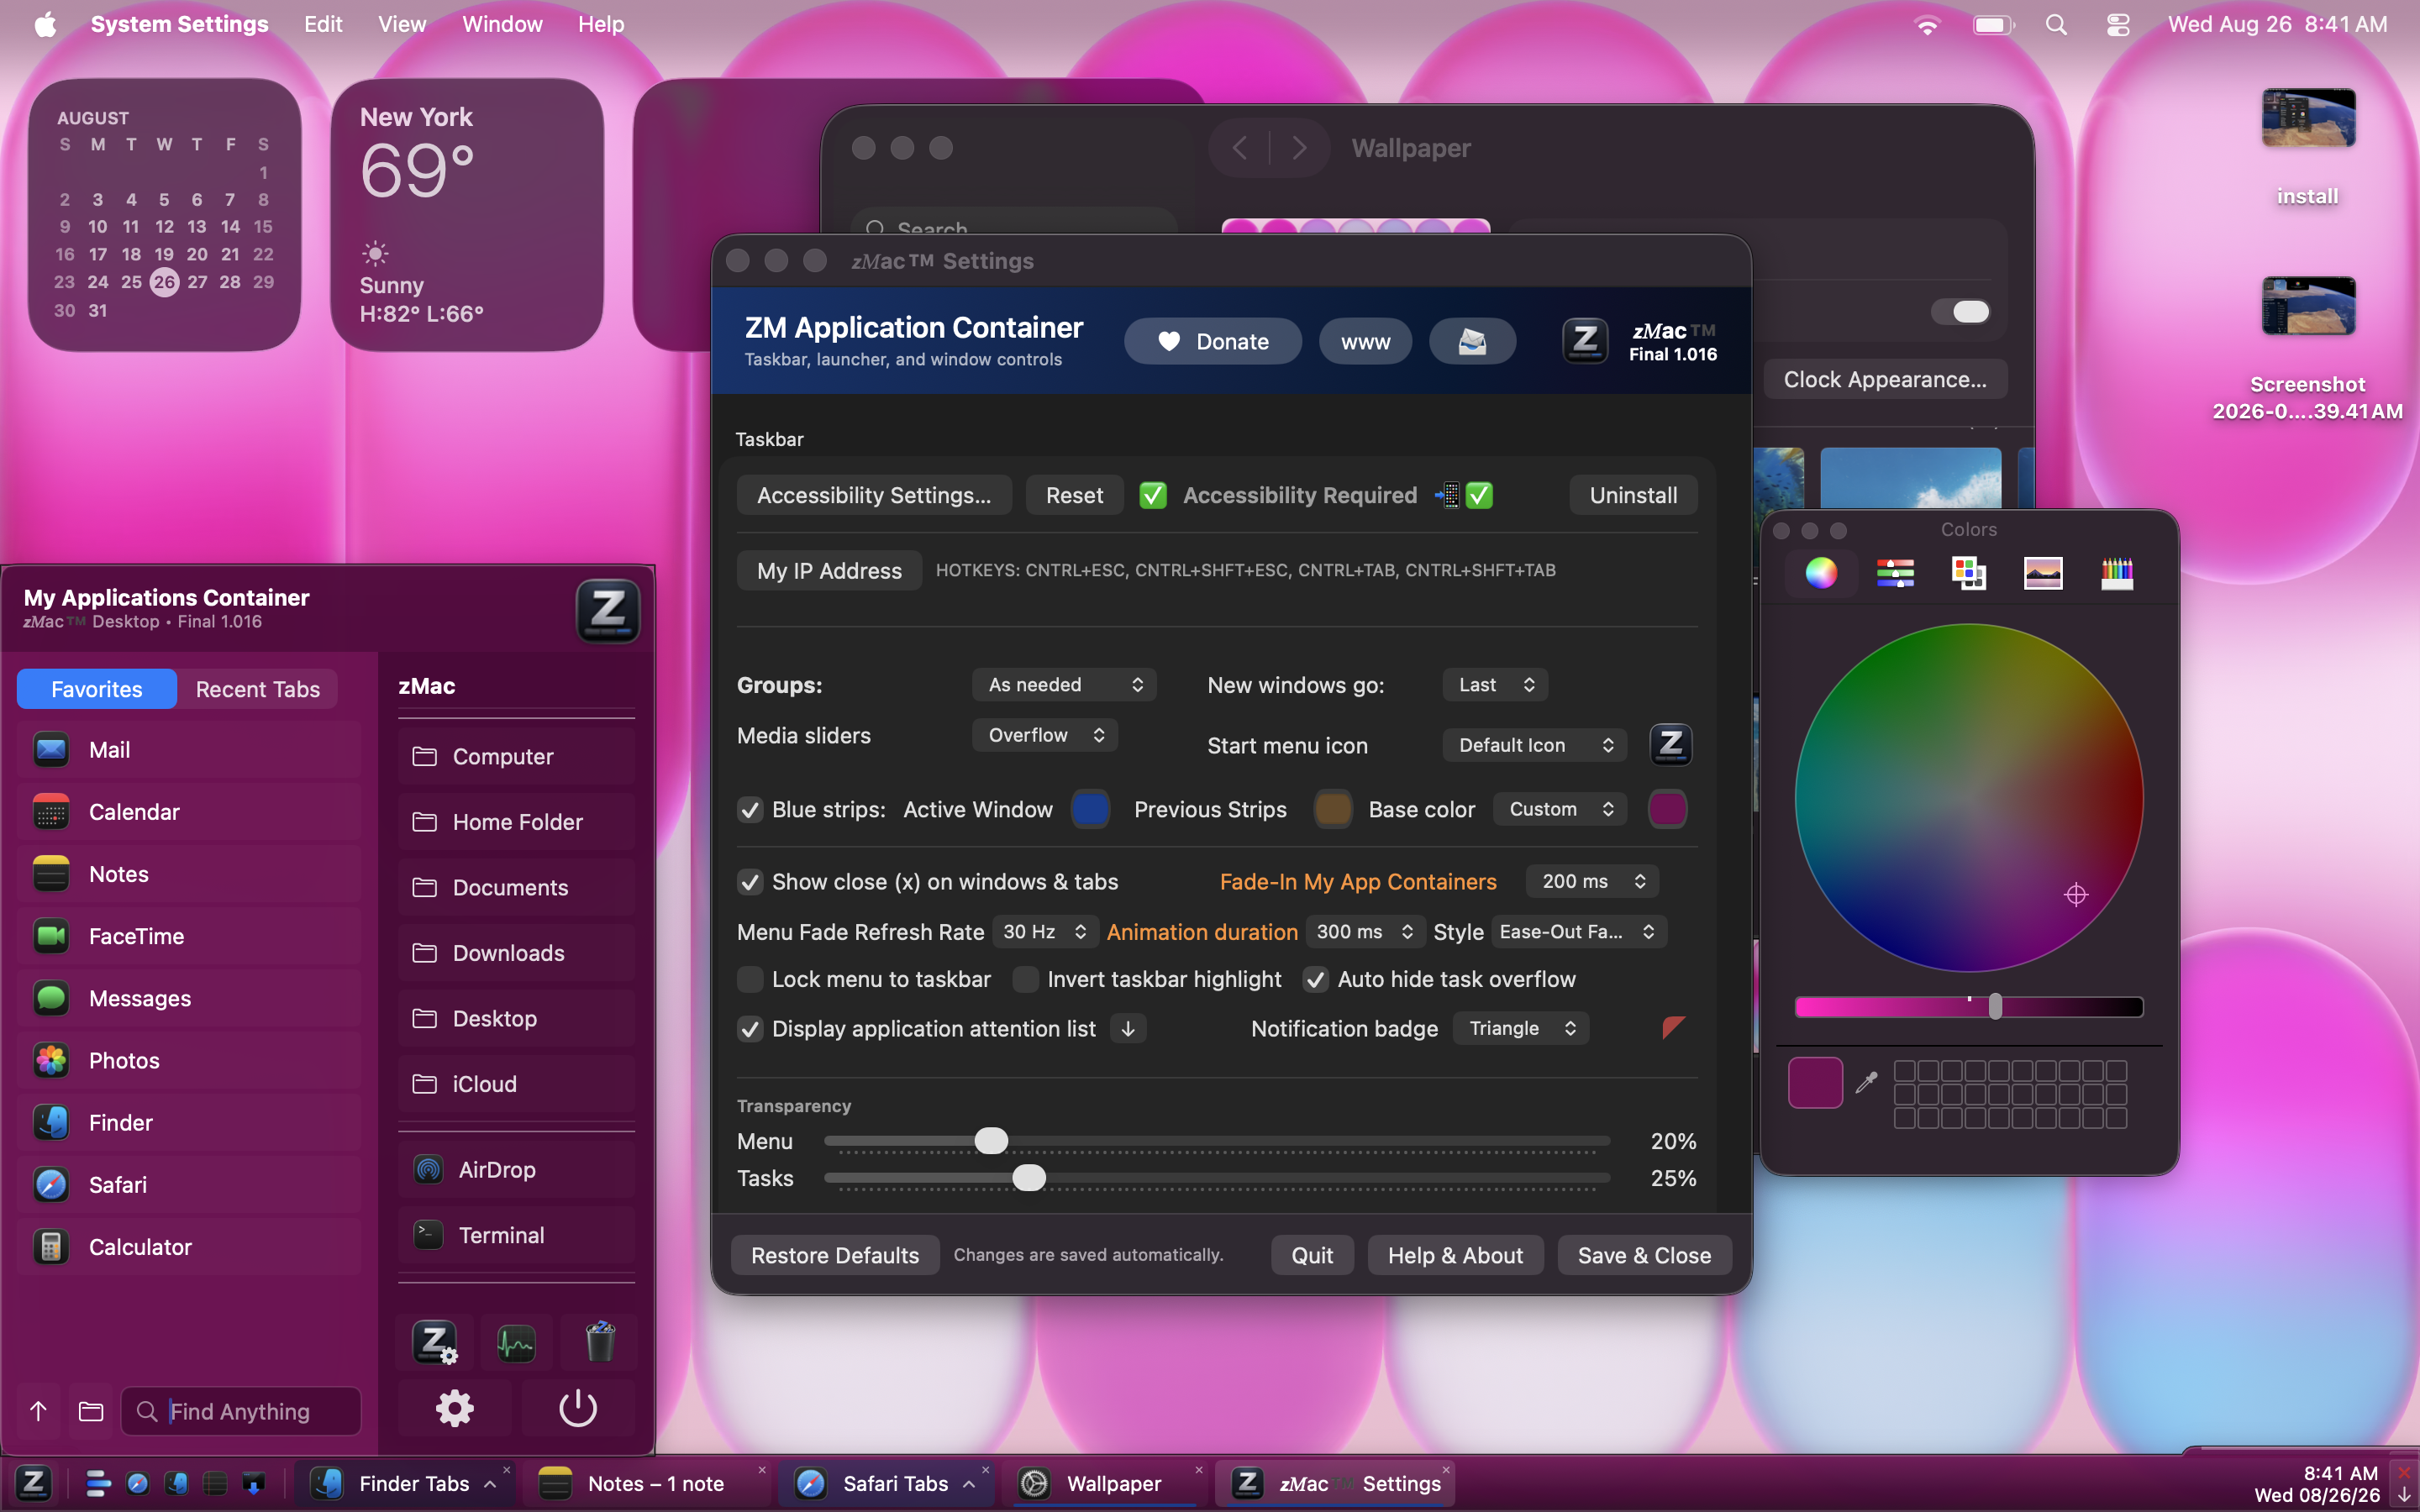
Task: Switch to color sliders tab in Colors
Action: [x=1895, y=573]
